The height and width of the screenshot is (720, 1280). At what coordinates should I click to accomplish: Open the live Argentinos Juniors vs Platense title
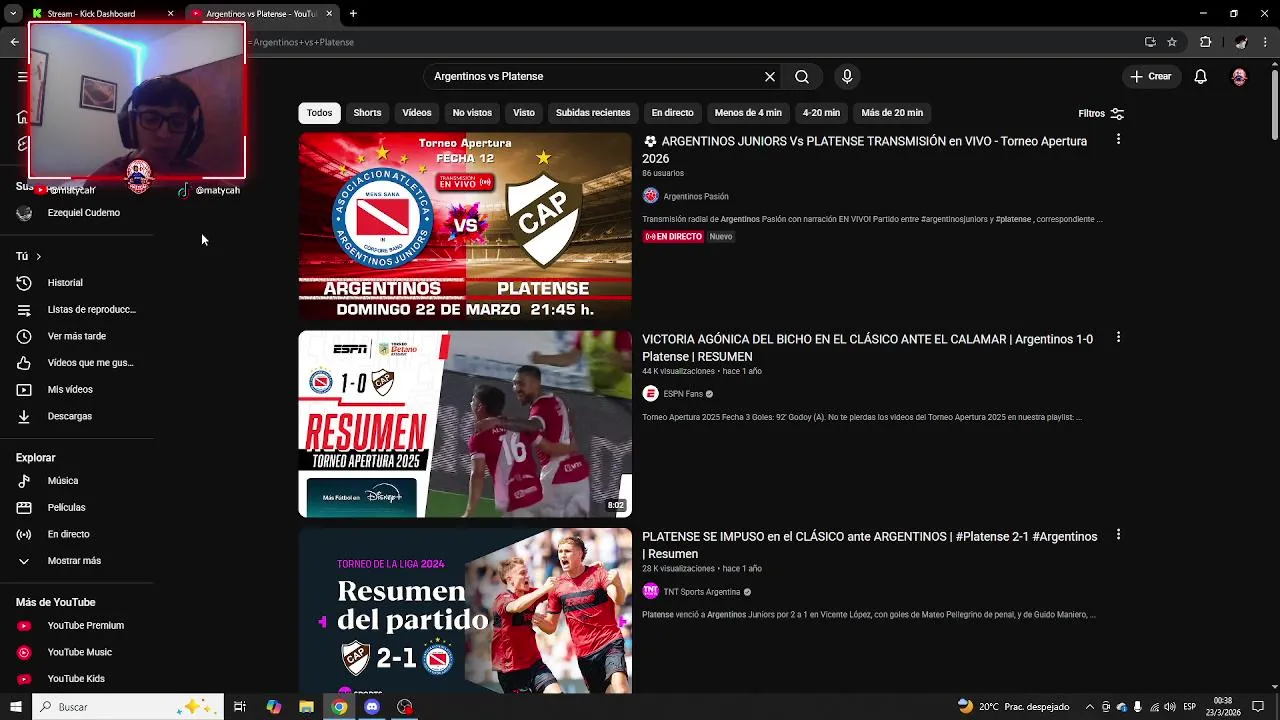(x=865, y=150)
